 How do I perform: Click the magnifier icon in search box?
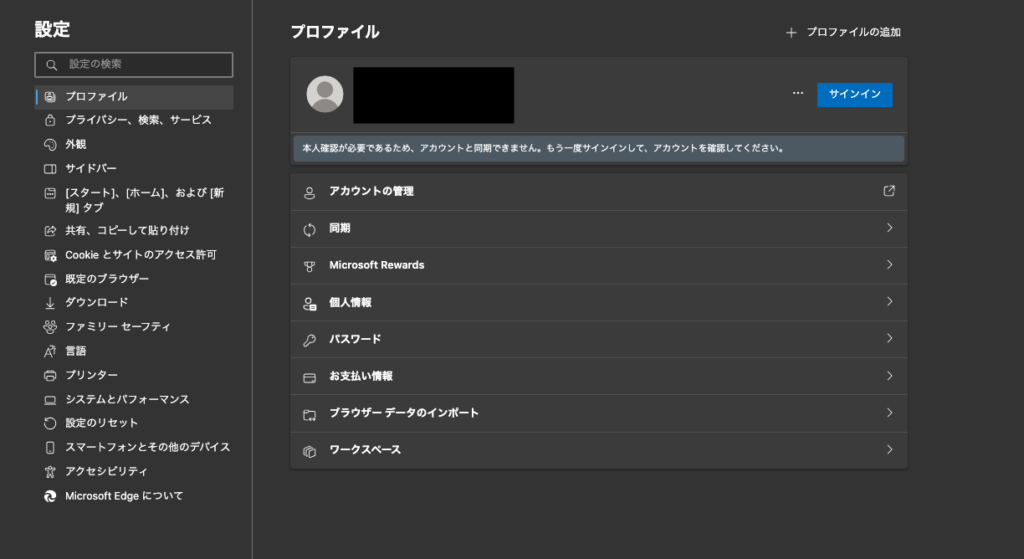(x=51, y=65)
